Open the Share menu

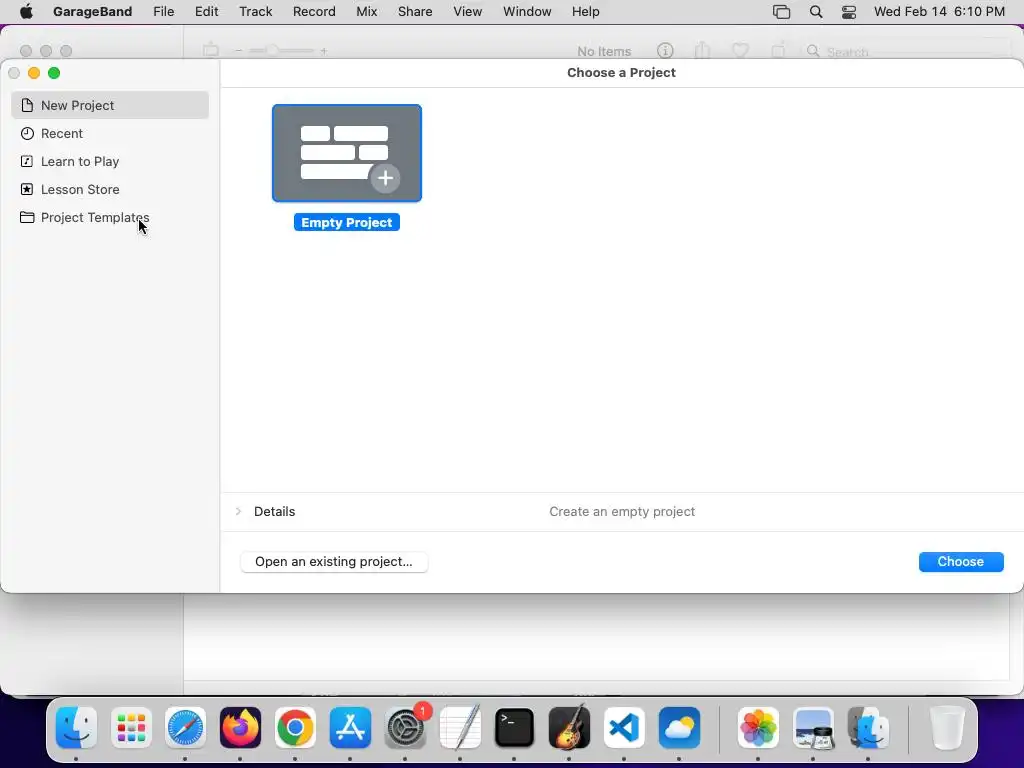(x=415, y=12)
